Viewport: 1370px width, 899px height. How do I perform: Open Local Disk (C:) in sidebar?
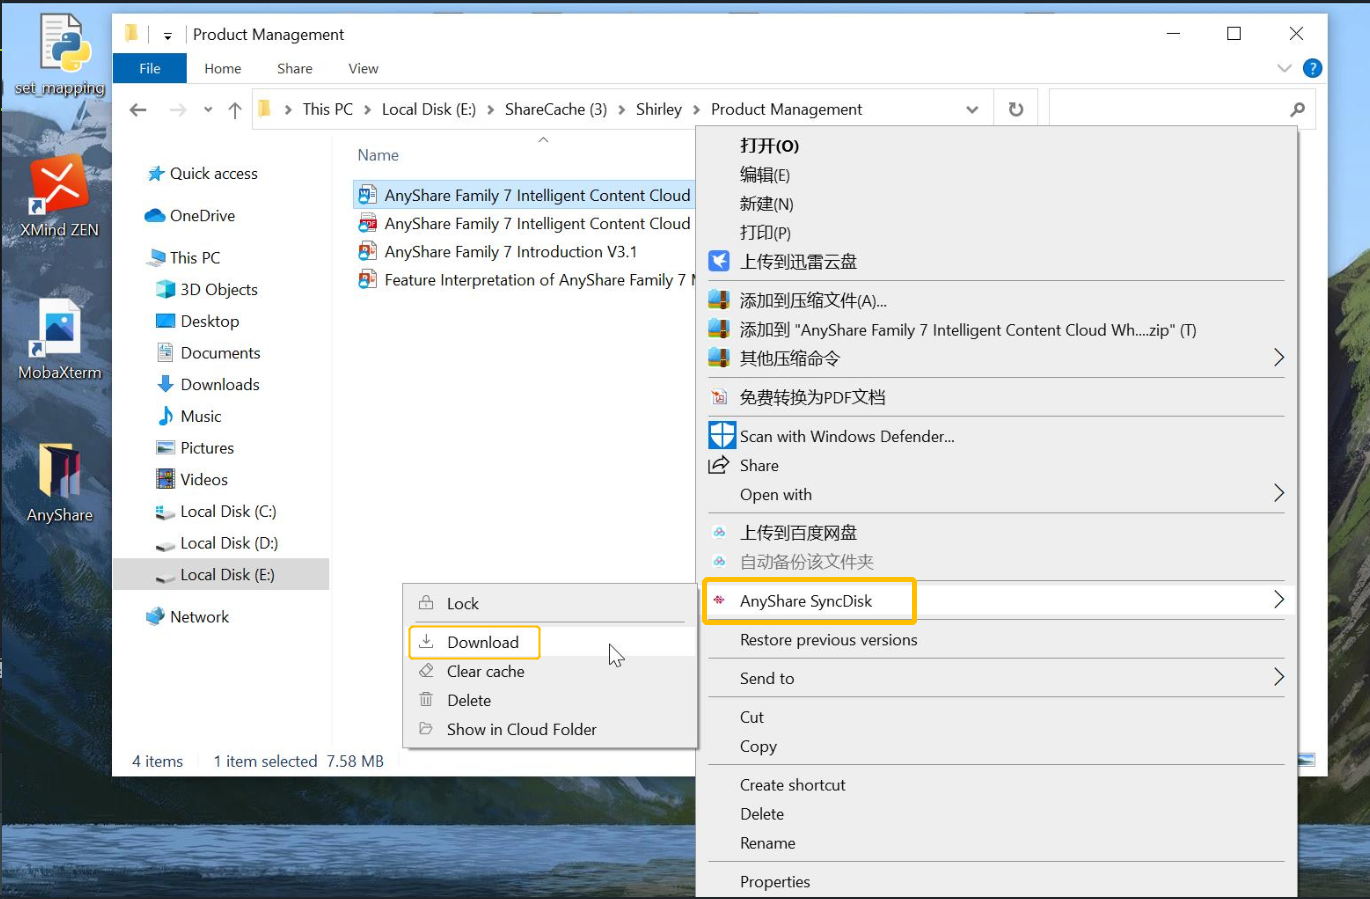pyautogui.click(x=228, y=512)
